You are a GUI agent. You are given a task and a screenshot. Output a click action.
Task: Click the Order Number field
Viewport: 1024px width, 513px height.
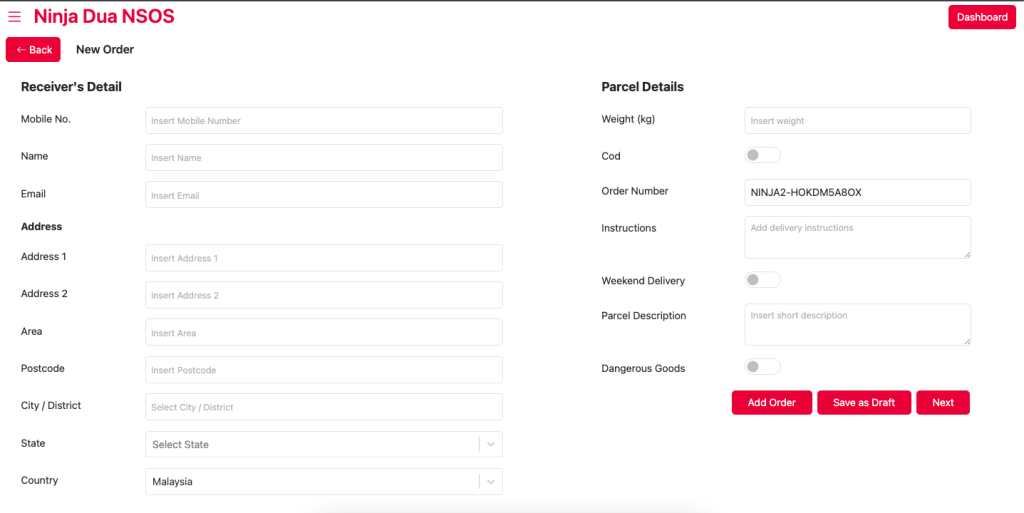857,193
